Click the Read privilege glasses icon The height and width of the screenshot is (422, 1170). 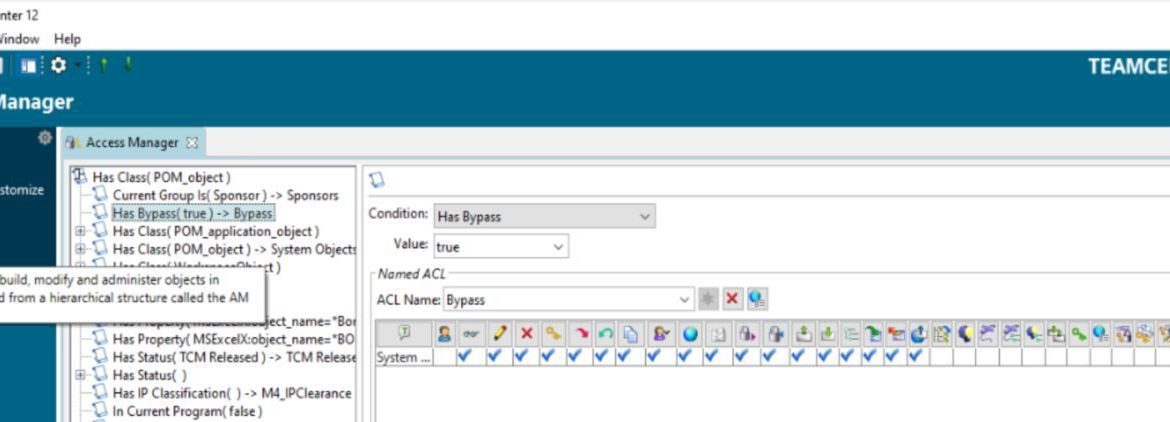[469, 334]
